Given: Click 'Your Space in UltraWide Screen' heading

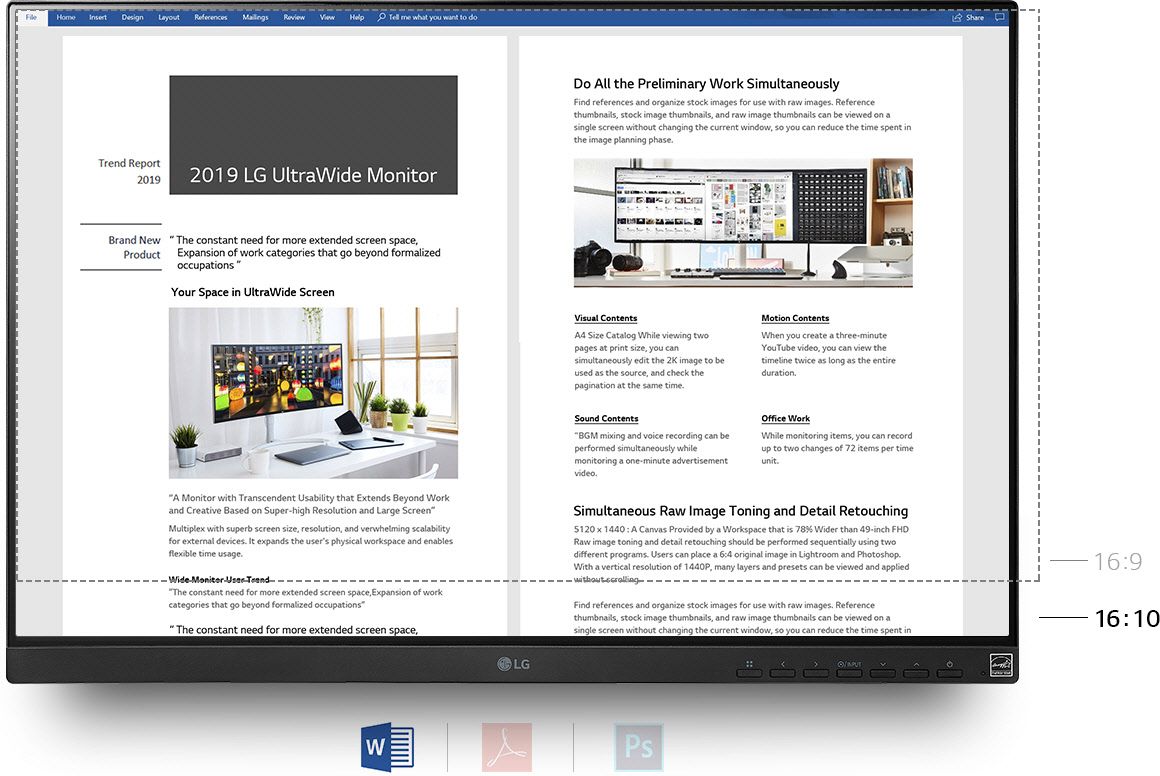Looking at the screenshot, I should [x=252, y=292].
